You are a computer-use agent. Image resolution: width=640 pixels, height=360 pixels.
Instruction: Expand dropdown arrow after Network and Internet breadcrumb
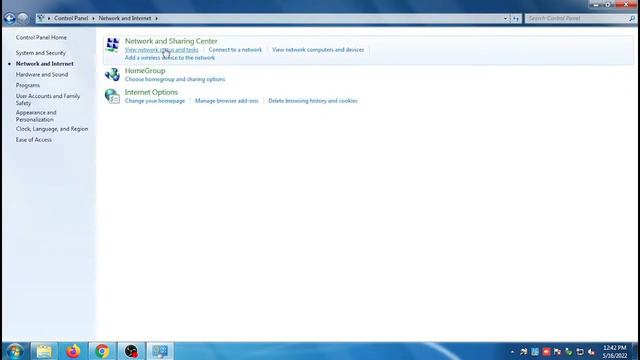tap(156, 18)
